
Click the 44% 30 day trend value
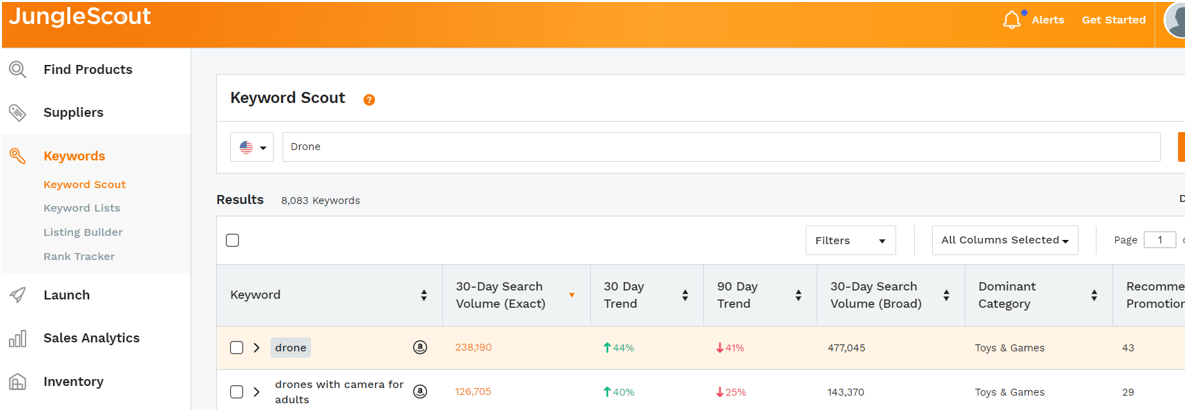619,348
